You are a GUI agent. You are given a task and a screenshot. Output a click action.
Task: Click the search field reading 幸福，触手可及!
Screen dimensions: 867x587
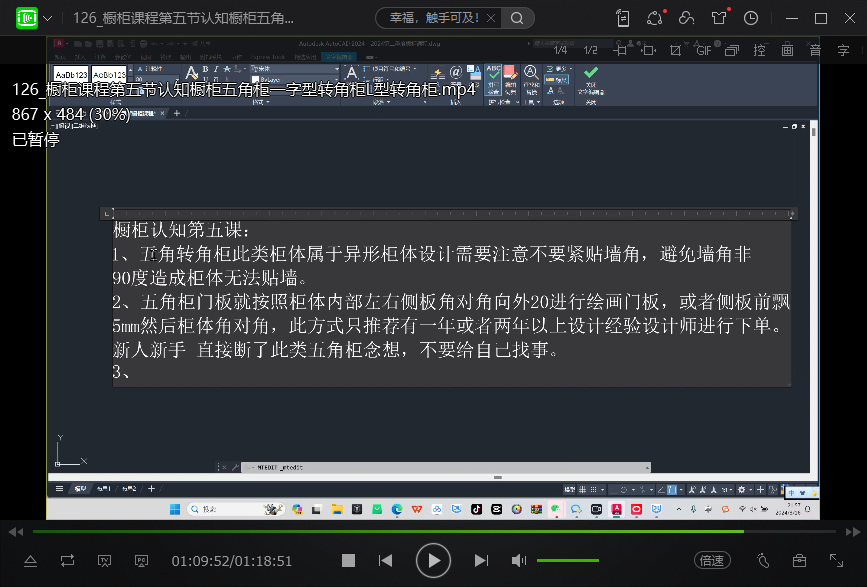pos(434,18)
